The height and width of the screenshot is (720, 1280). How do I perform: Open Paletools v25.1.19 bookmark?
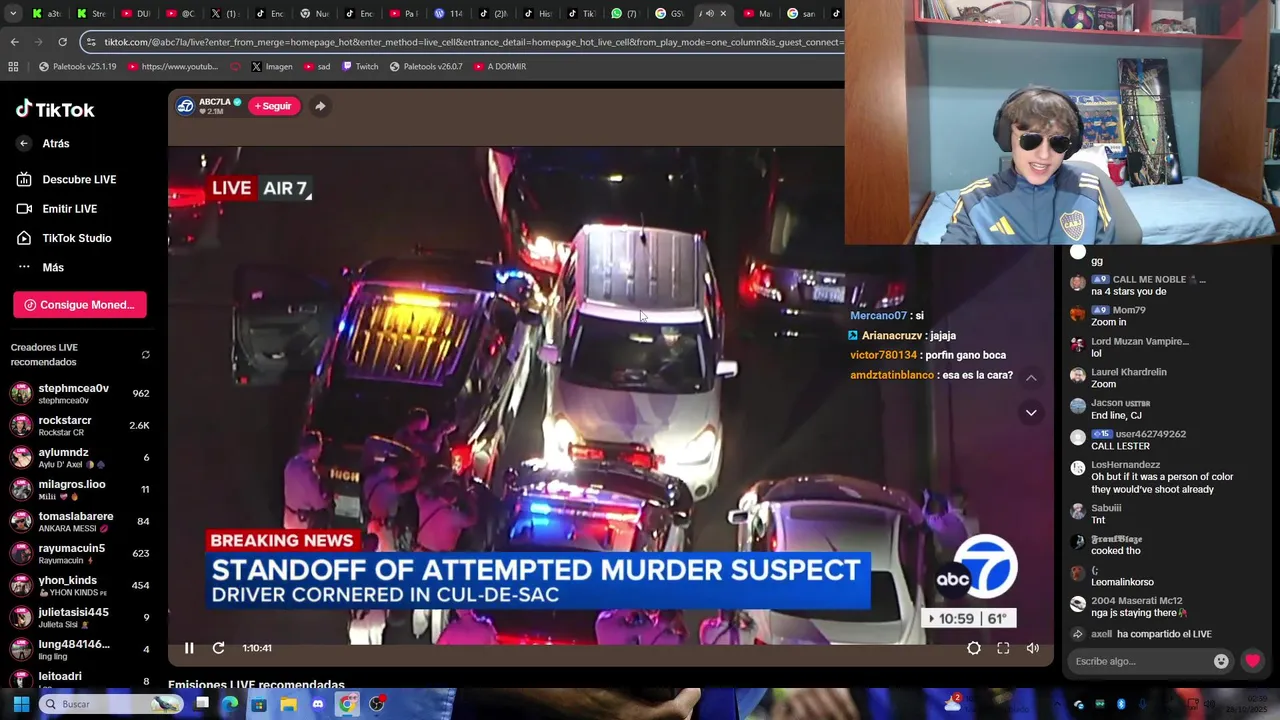click(x=77, y=66)
